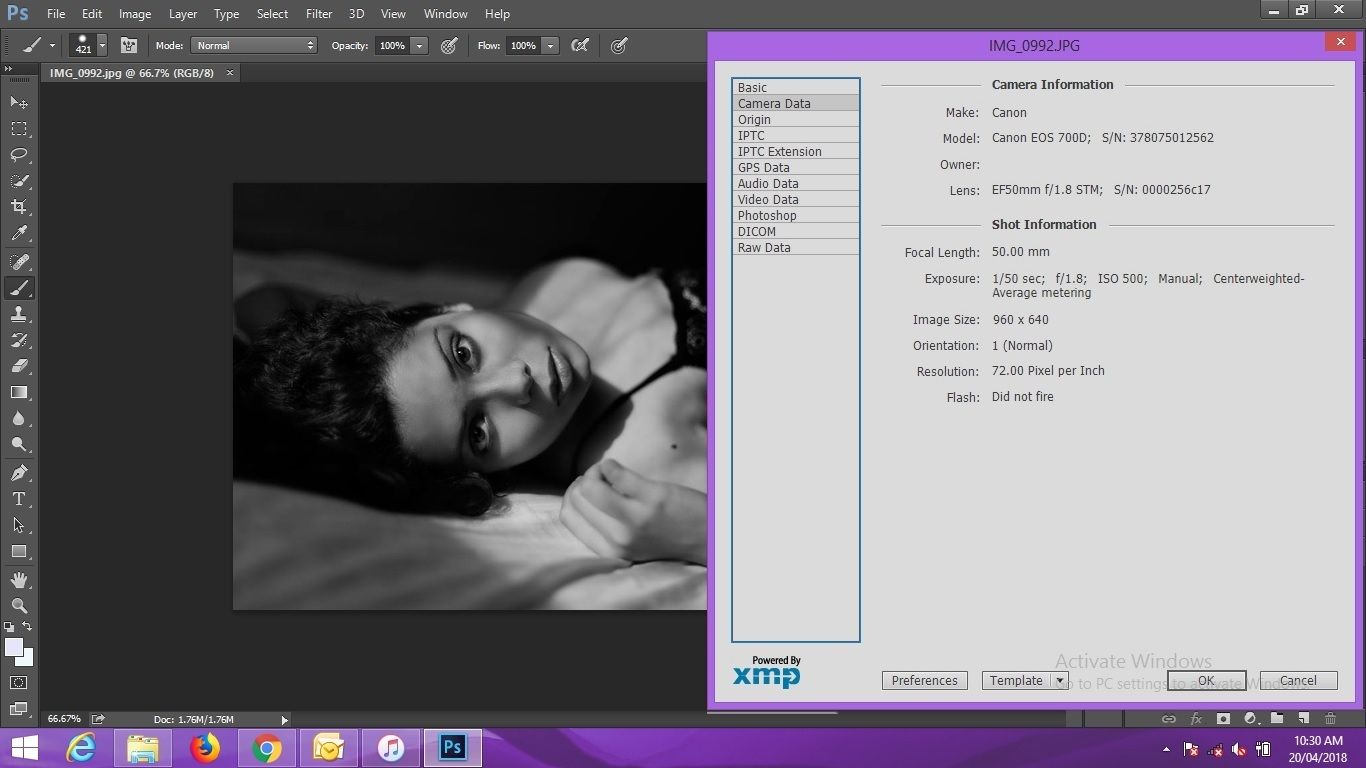Select the Eraser tool
The width and height of the screenshot is (1366, 768).
point(19,366)
